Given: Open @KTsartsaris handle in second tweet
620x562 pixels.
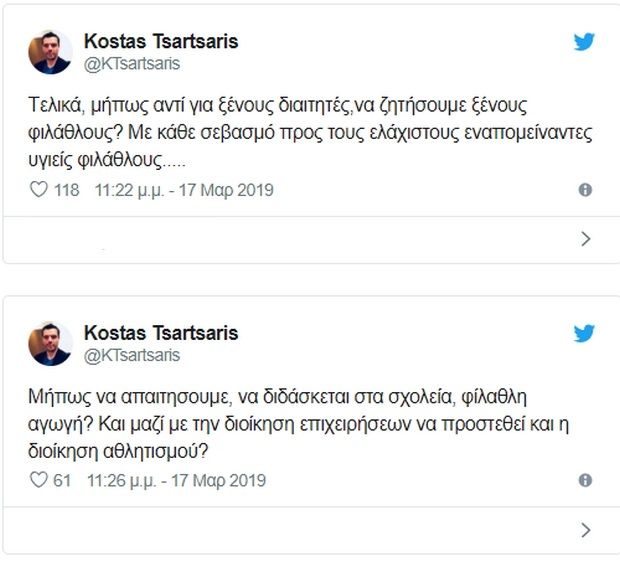Looking at the screenshot, I should pyautogui.click(x=133, y=354).
